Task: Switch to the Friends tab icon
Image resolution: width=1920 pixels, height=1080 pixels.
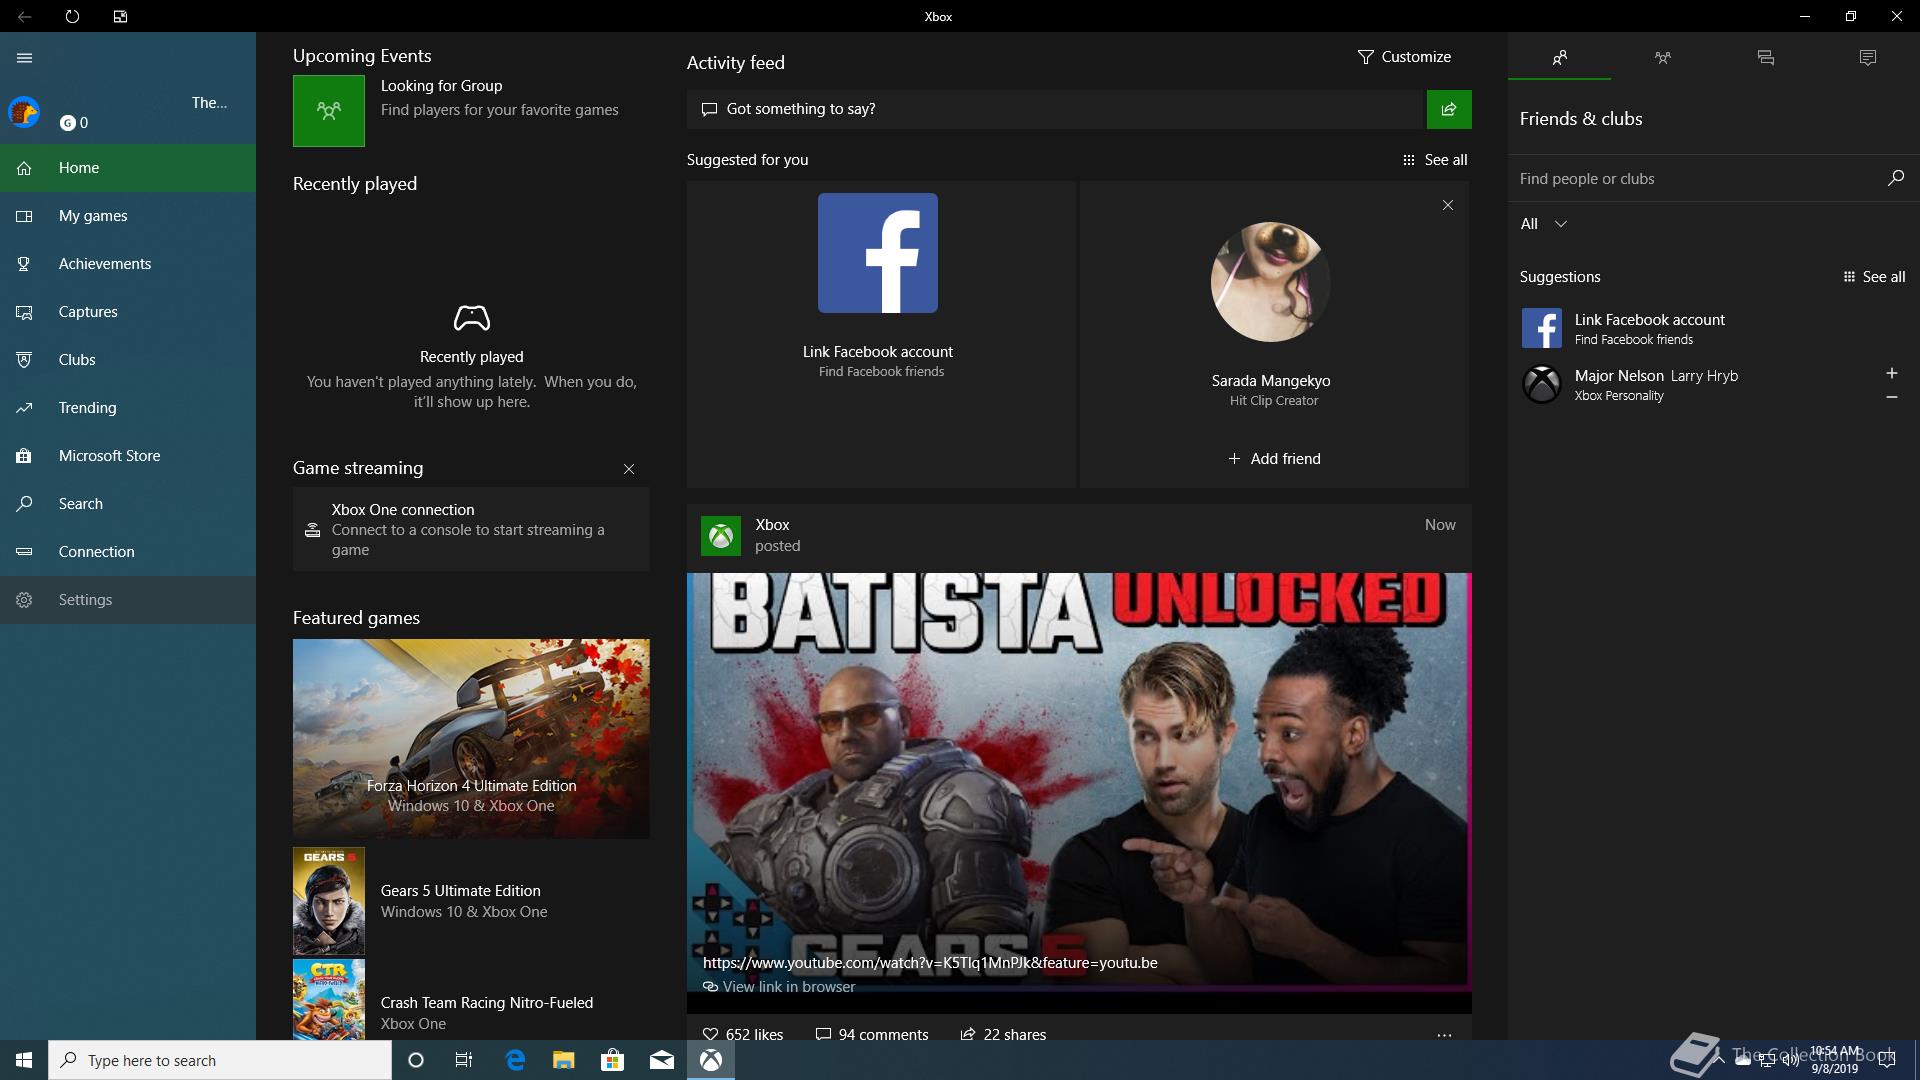Action: coord(1559,58)
